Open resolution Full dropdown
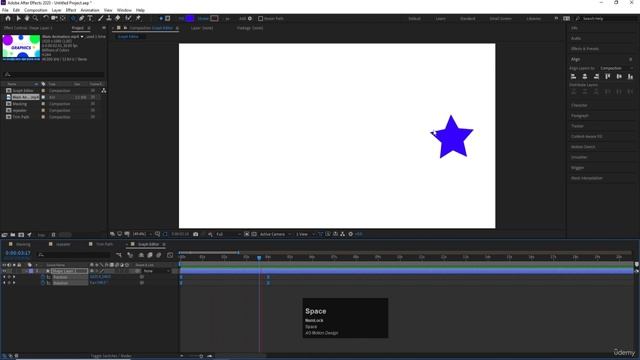Viewport: 640px width, 360px height. 228,234
